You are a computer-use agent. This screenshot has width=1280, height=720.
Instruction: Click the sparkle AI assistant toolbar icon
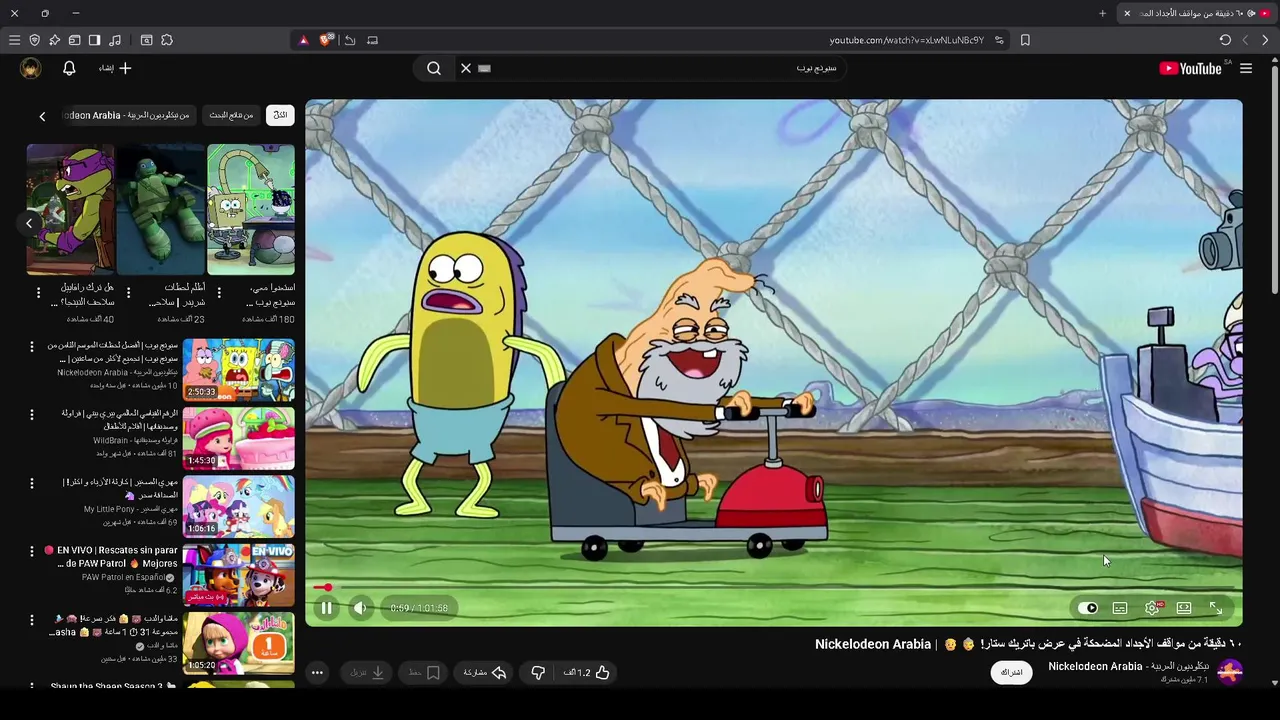tap(54, 40)
